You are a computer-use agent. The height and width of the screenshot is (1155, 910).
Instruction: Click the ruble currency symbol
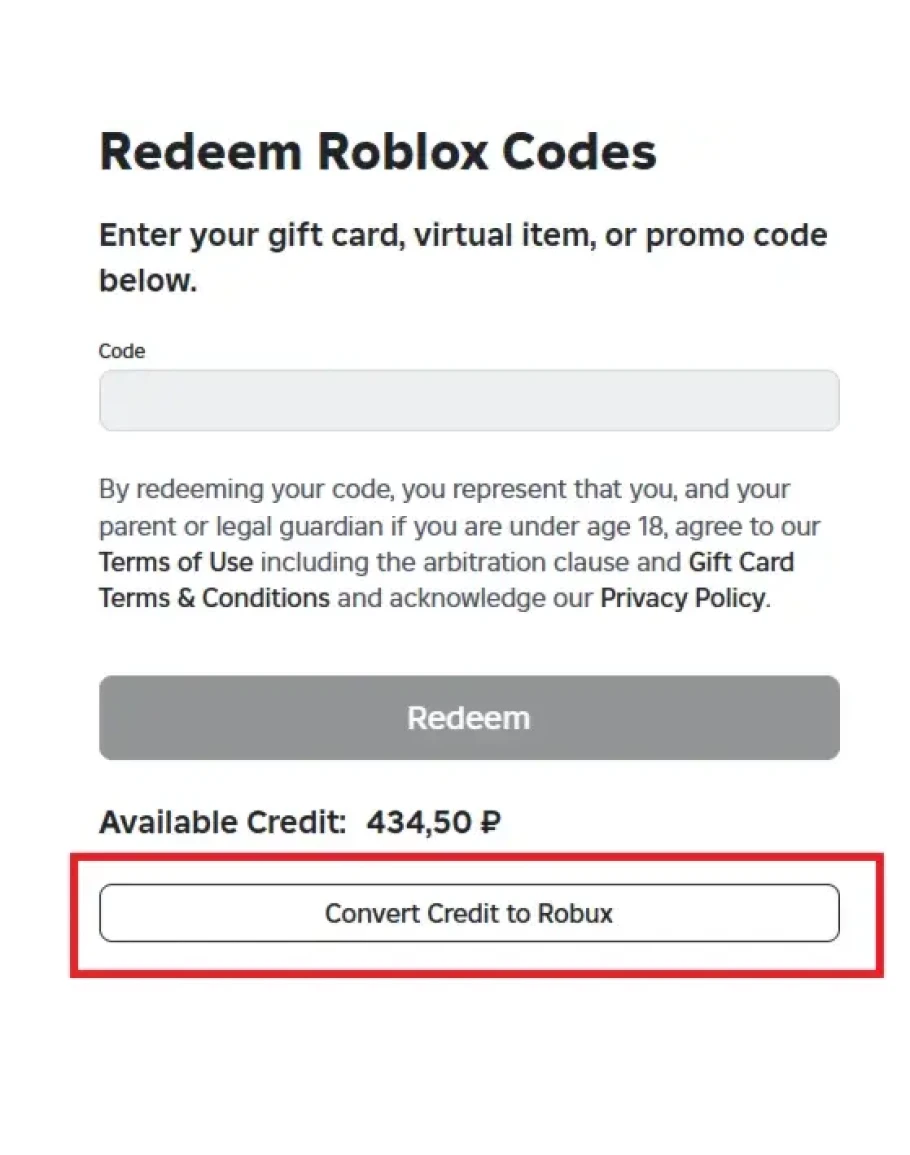(489, 823)
